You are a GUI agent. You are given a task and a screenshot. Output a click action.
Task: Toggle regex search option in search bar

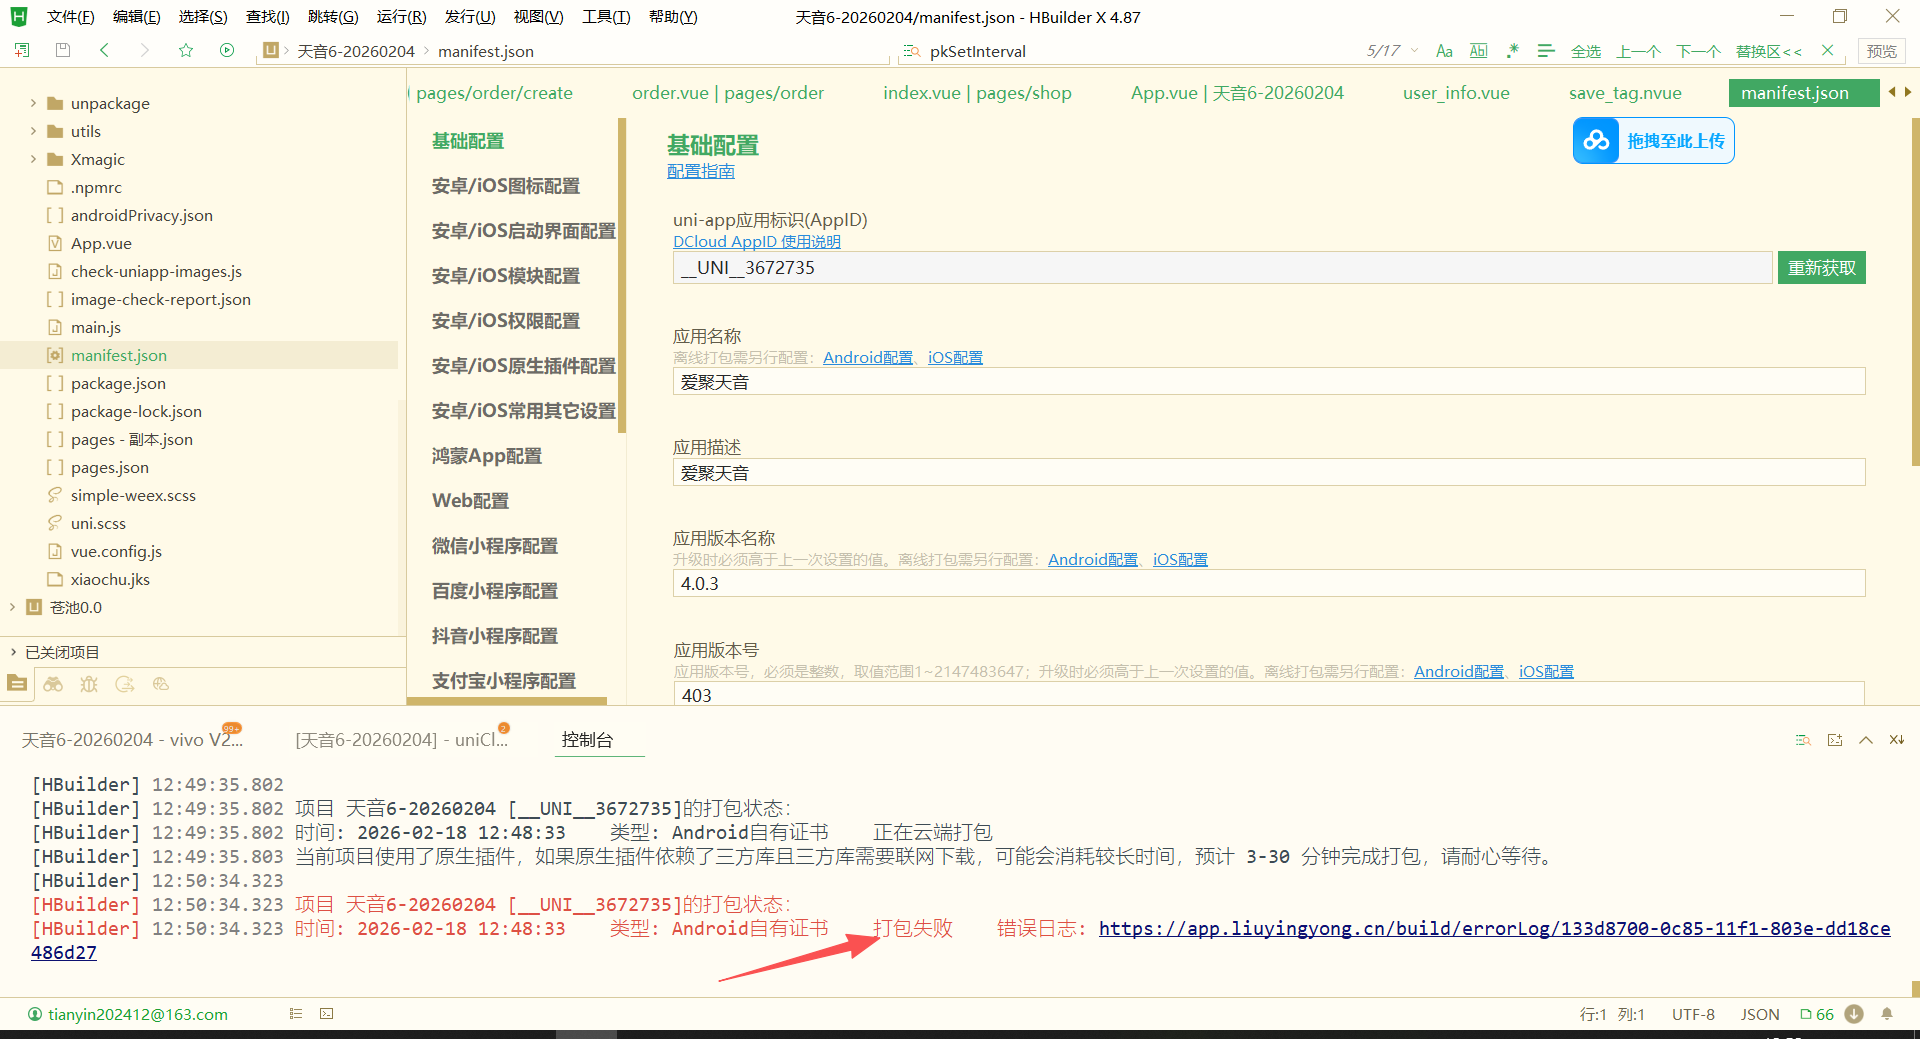[x=1512, y=51]
